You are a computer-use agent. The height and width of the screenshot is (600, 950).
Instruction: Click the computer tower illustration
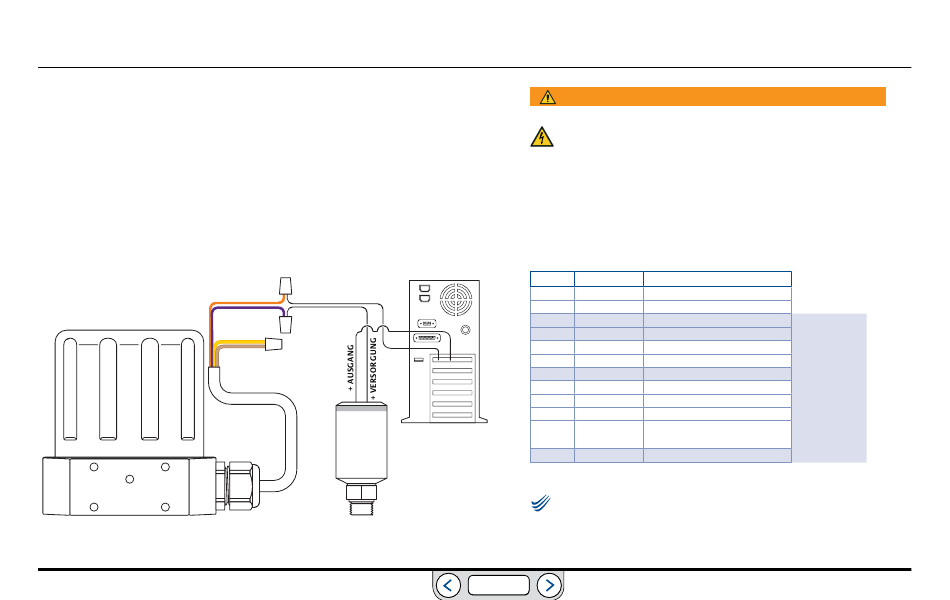[x=444, y=352]
